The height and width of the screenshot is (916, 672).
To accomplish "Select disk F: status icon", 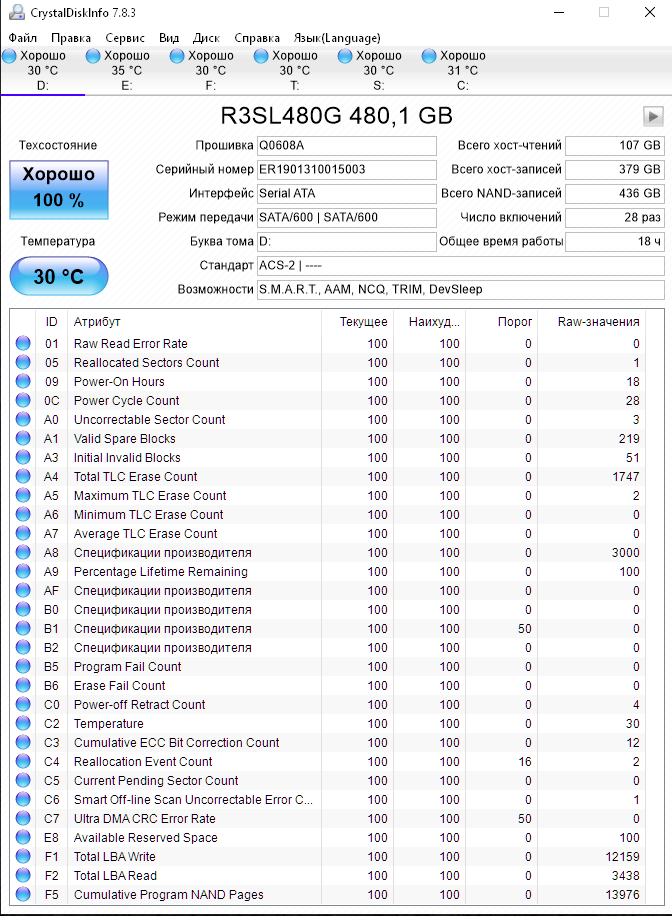I will click(177, 56).
